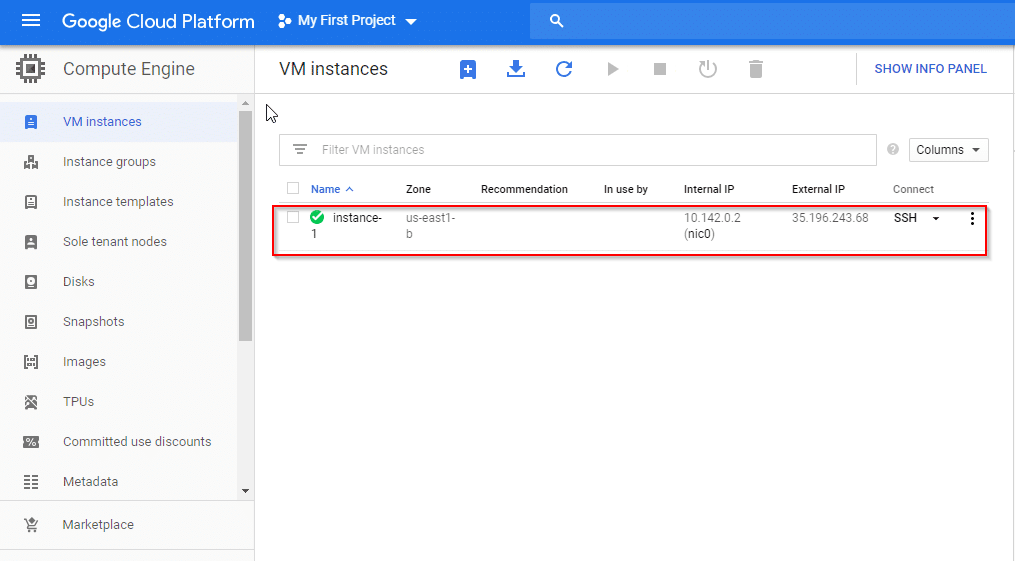
Task: Click the external IP 35.196.243.68
Action: (830, 218)
